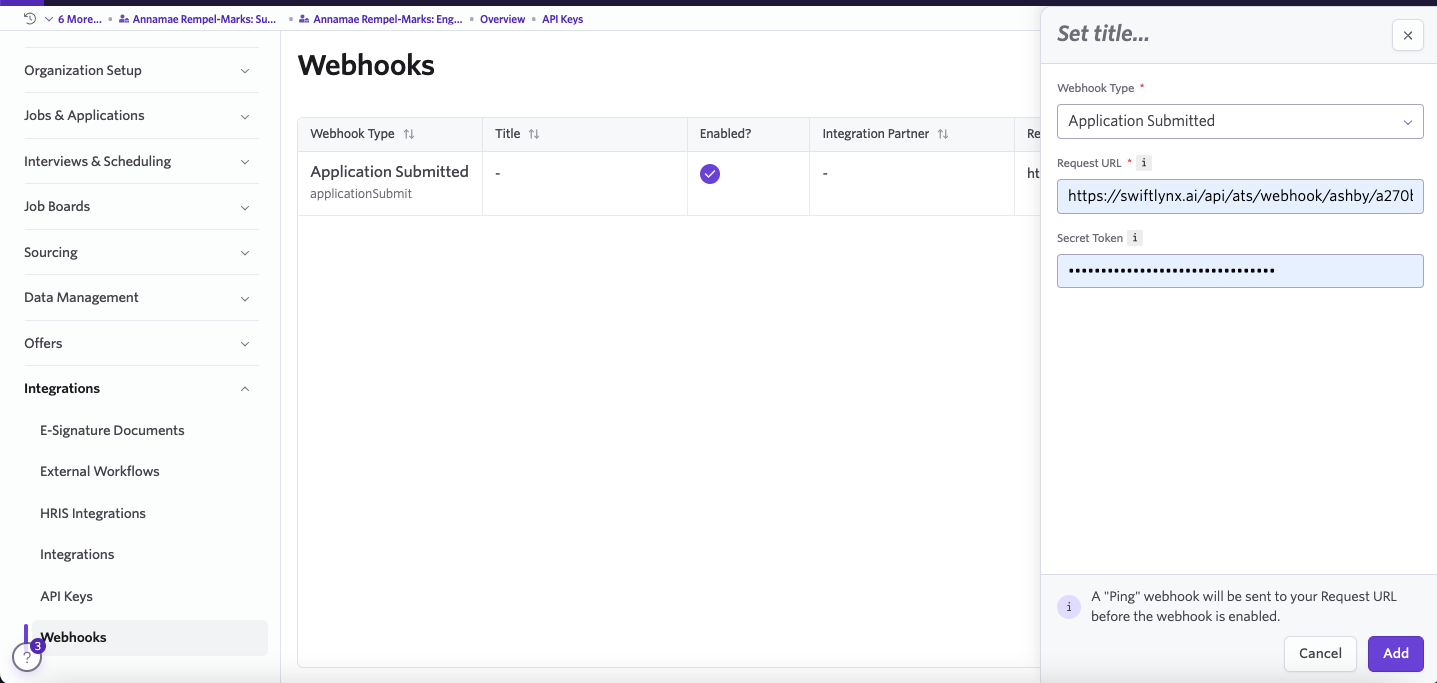Open External Workflows settings

pos(100,471)
